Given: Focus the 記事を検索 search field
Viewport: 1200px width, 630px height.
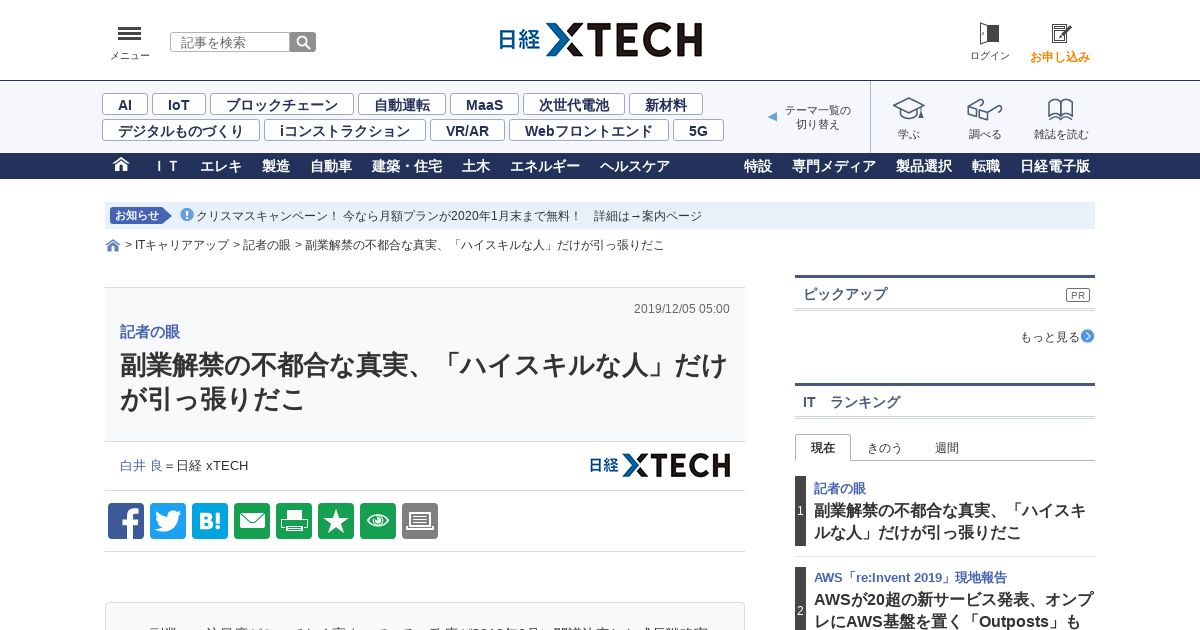Looking at the screenshot, I should [230, 42].
